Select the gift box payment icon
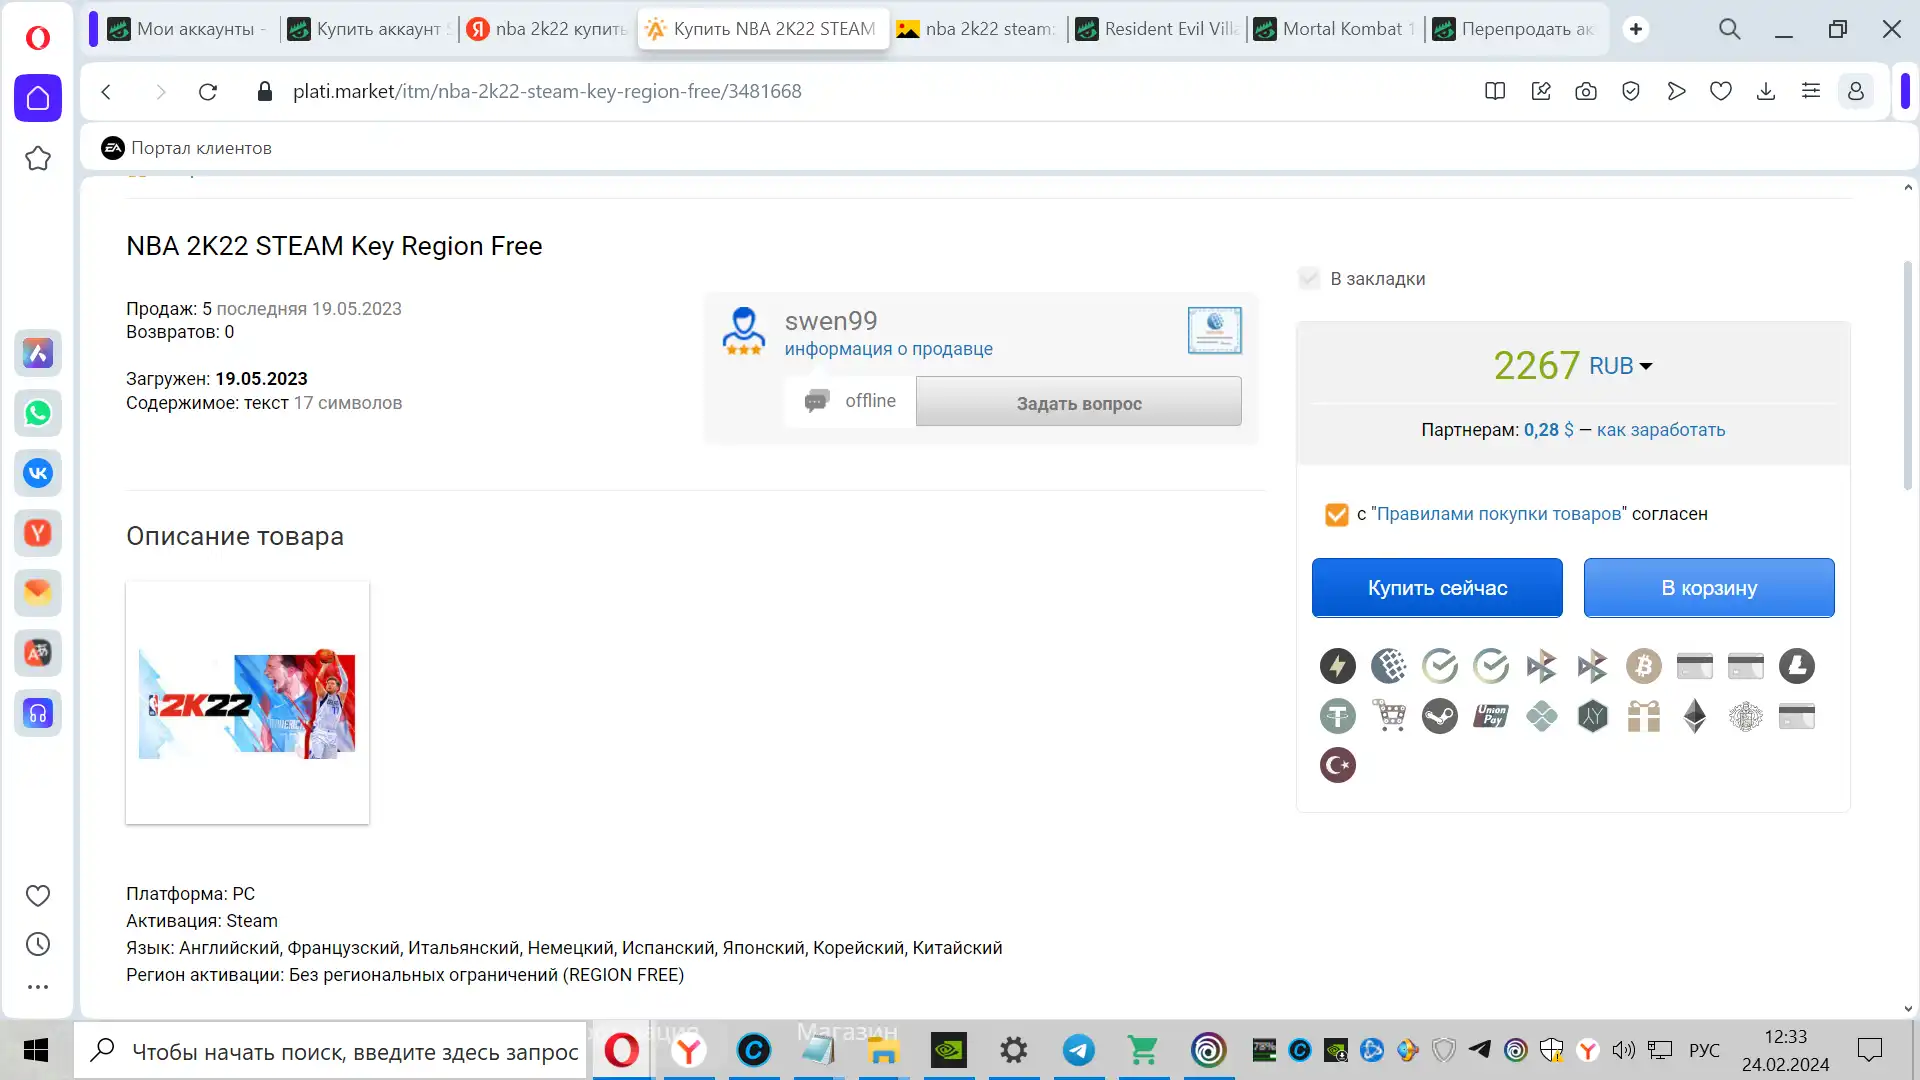The height and width of the screenshot is (1080, 1920). (x=1643, y=716)
